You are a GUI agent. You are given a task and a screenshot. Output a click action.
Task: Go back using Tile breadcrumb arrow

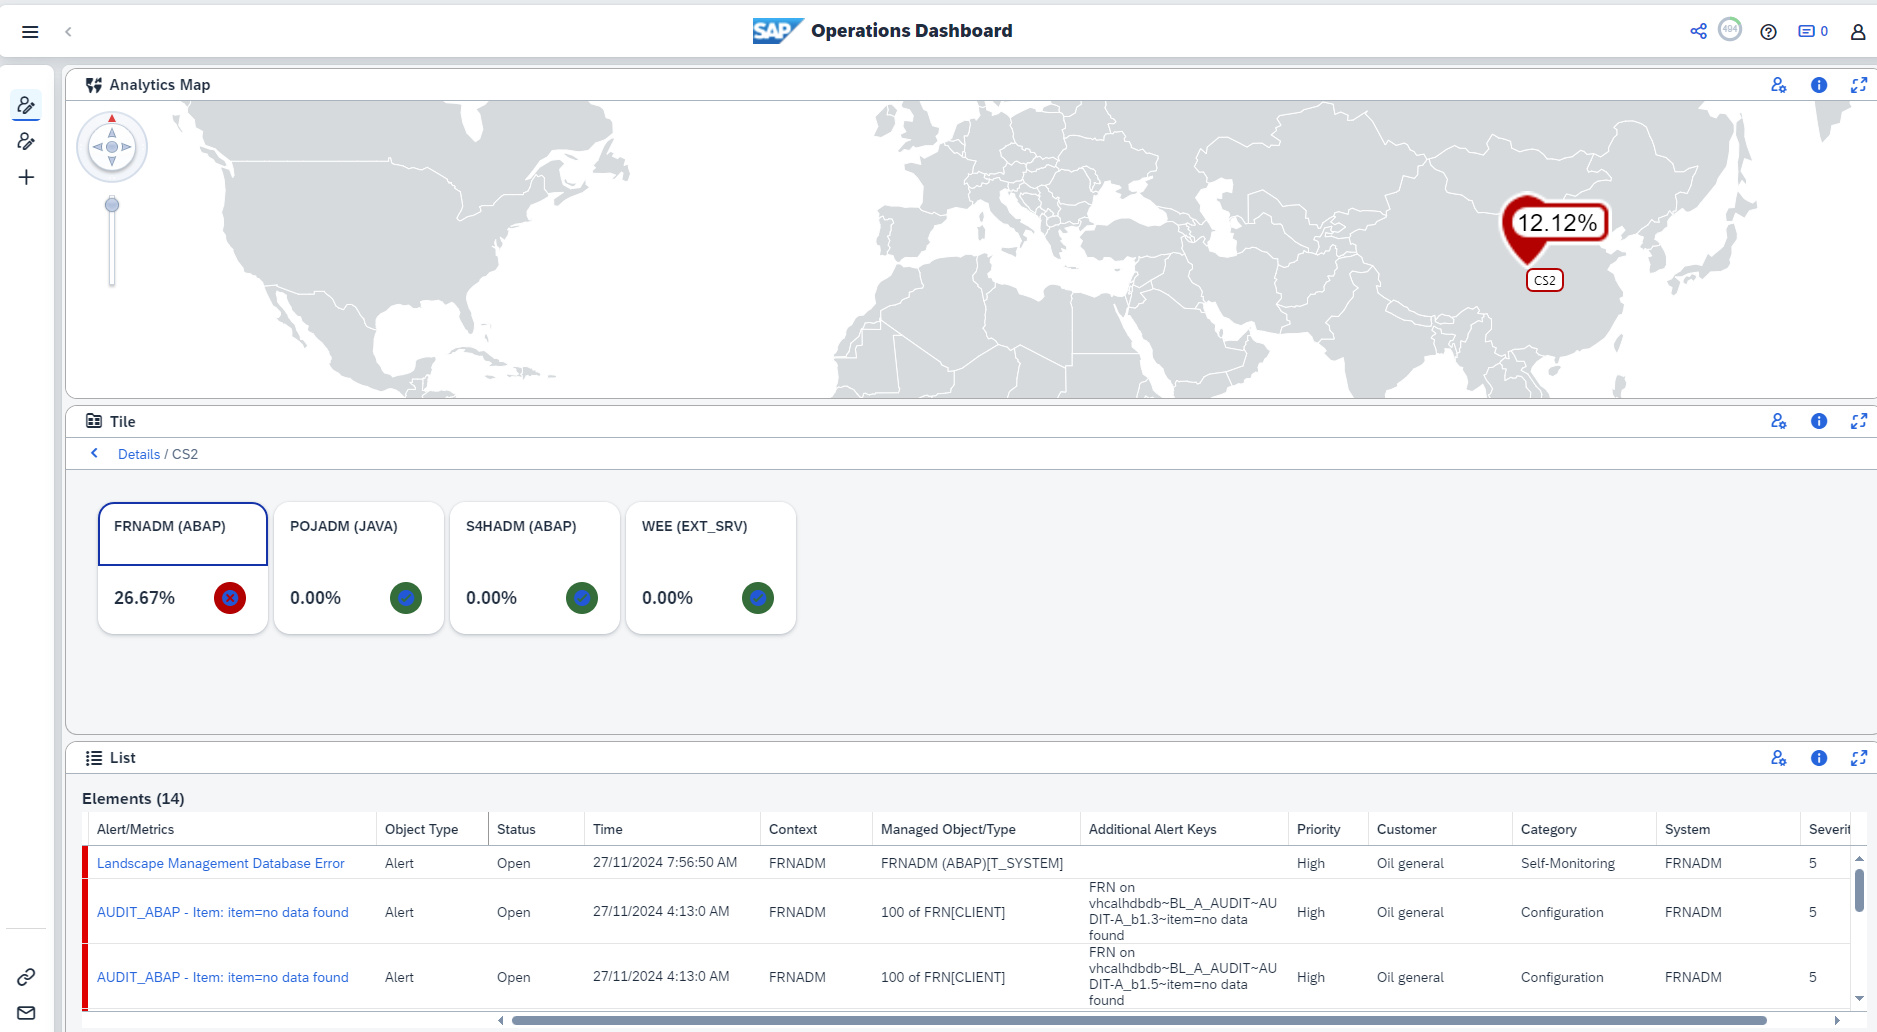tap(95, 453)
